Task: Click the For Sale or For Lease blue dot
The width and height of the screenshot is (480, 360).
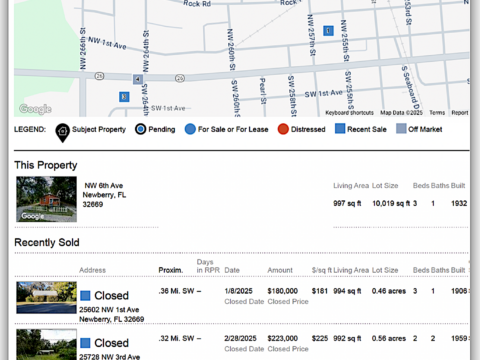Action: tap(190, 129)
